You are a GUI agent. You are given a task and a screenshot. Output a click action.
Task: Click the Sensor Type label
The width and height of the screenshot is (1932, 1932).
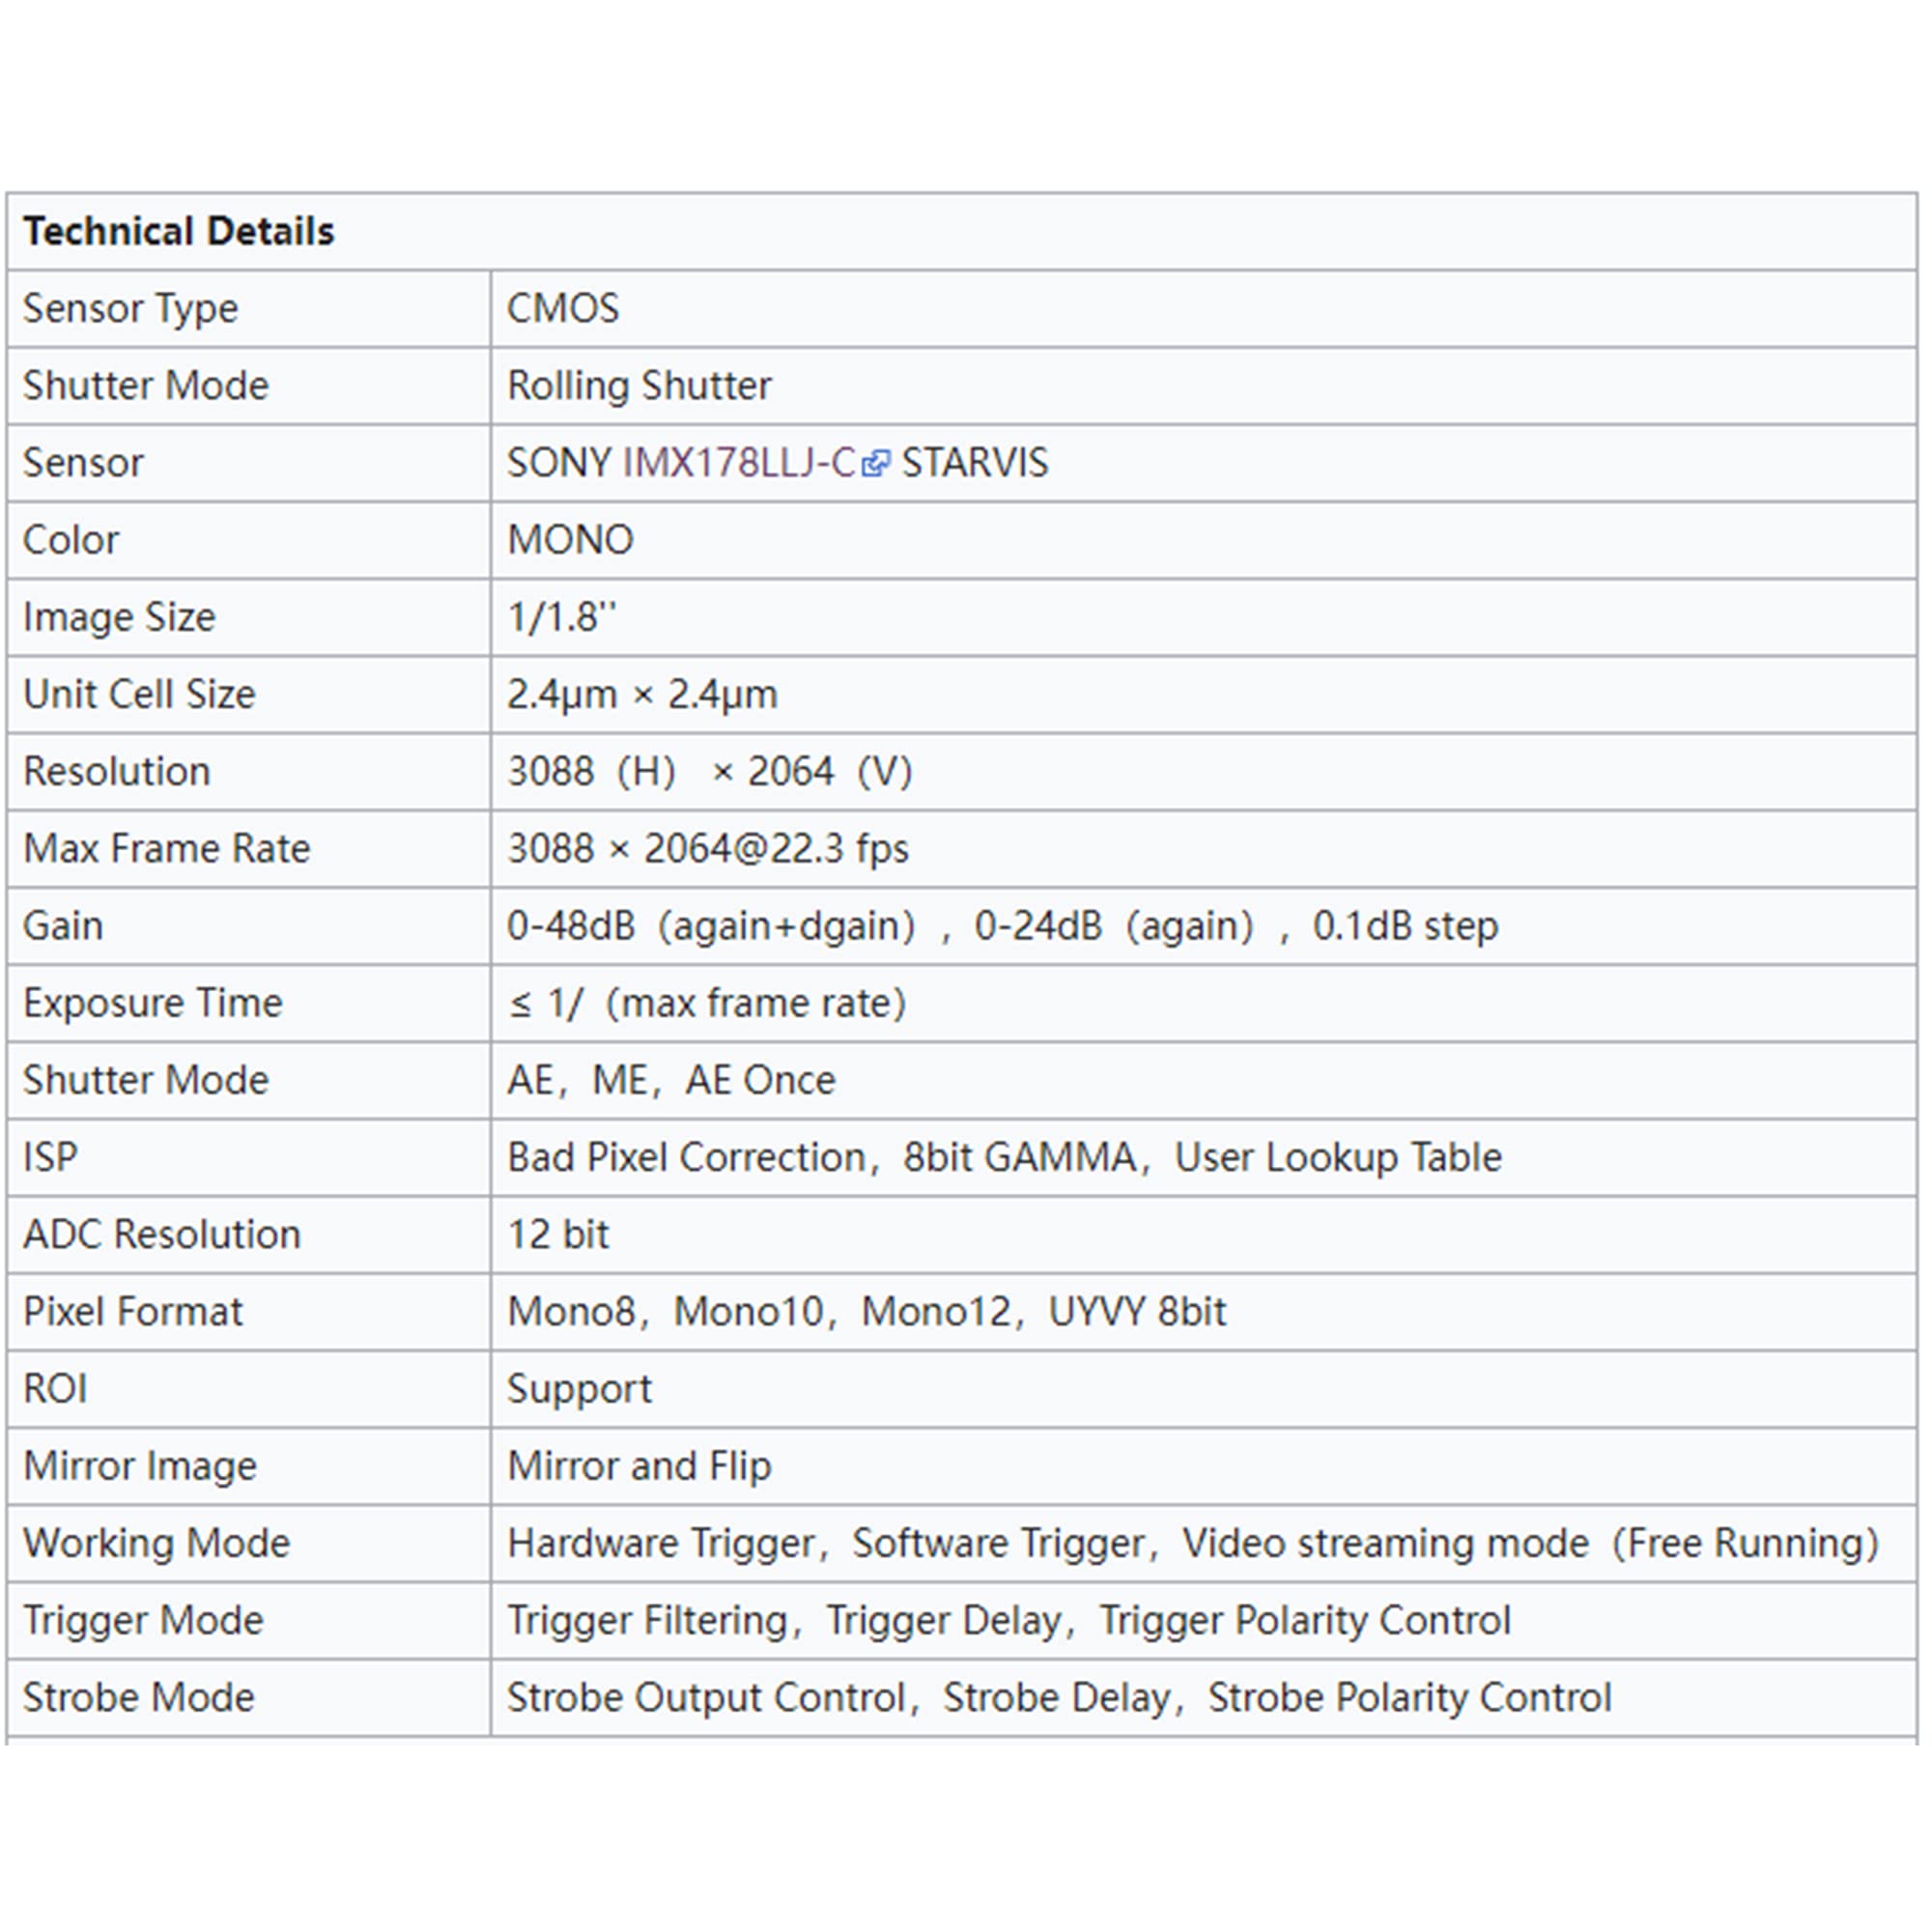(x=131, y=309)
